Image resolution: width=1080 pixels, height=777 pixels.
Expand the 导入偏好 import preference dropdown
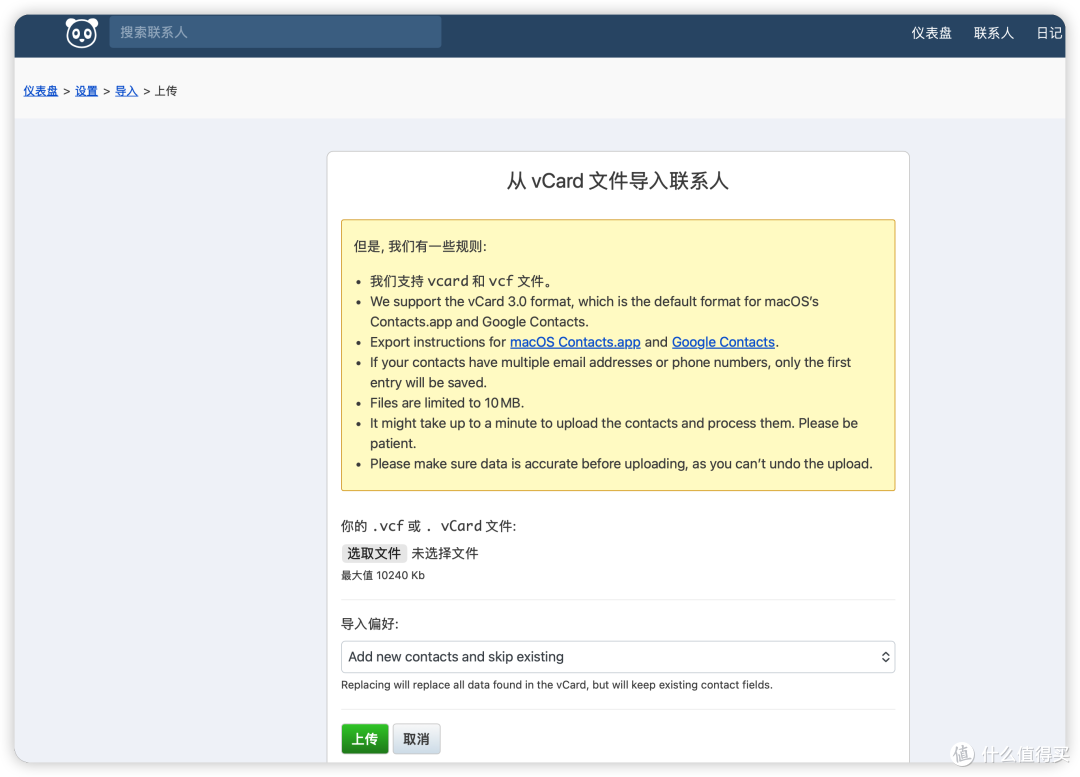[618, 657]
